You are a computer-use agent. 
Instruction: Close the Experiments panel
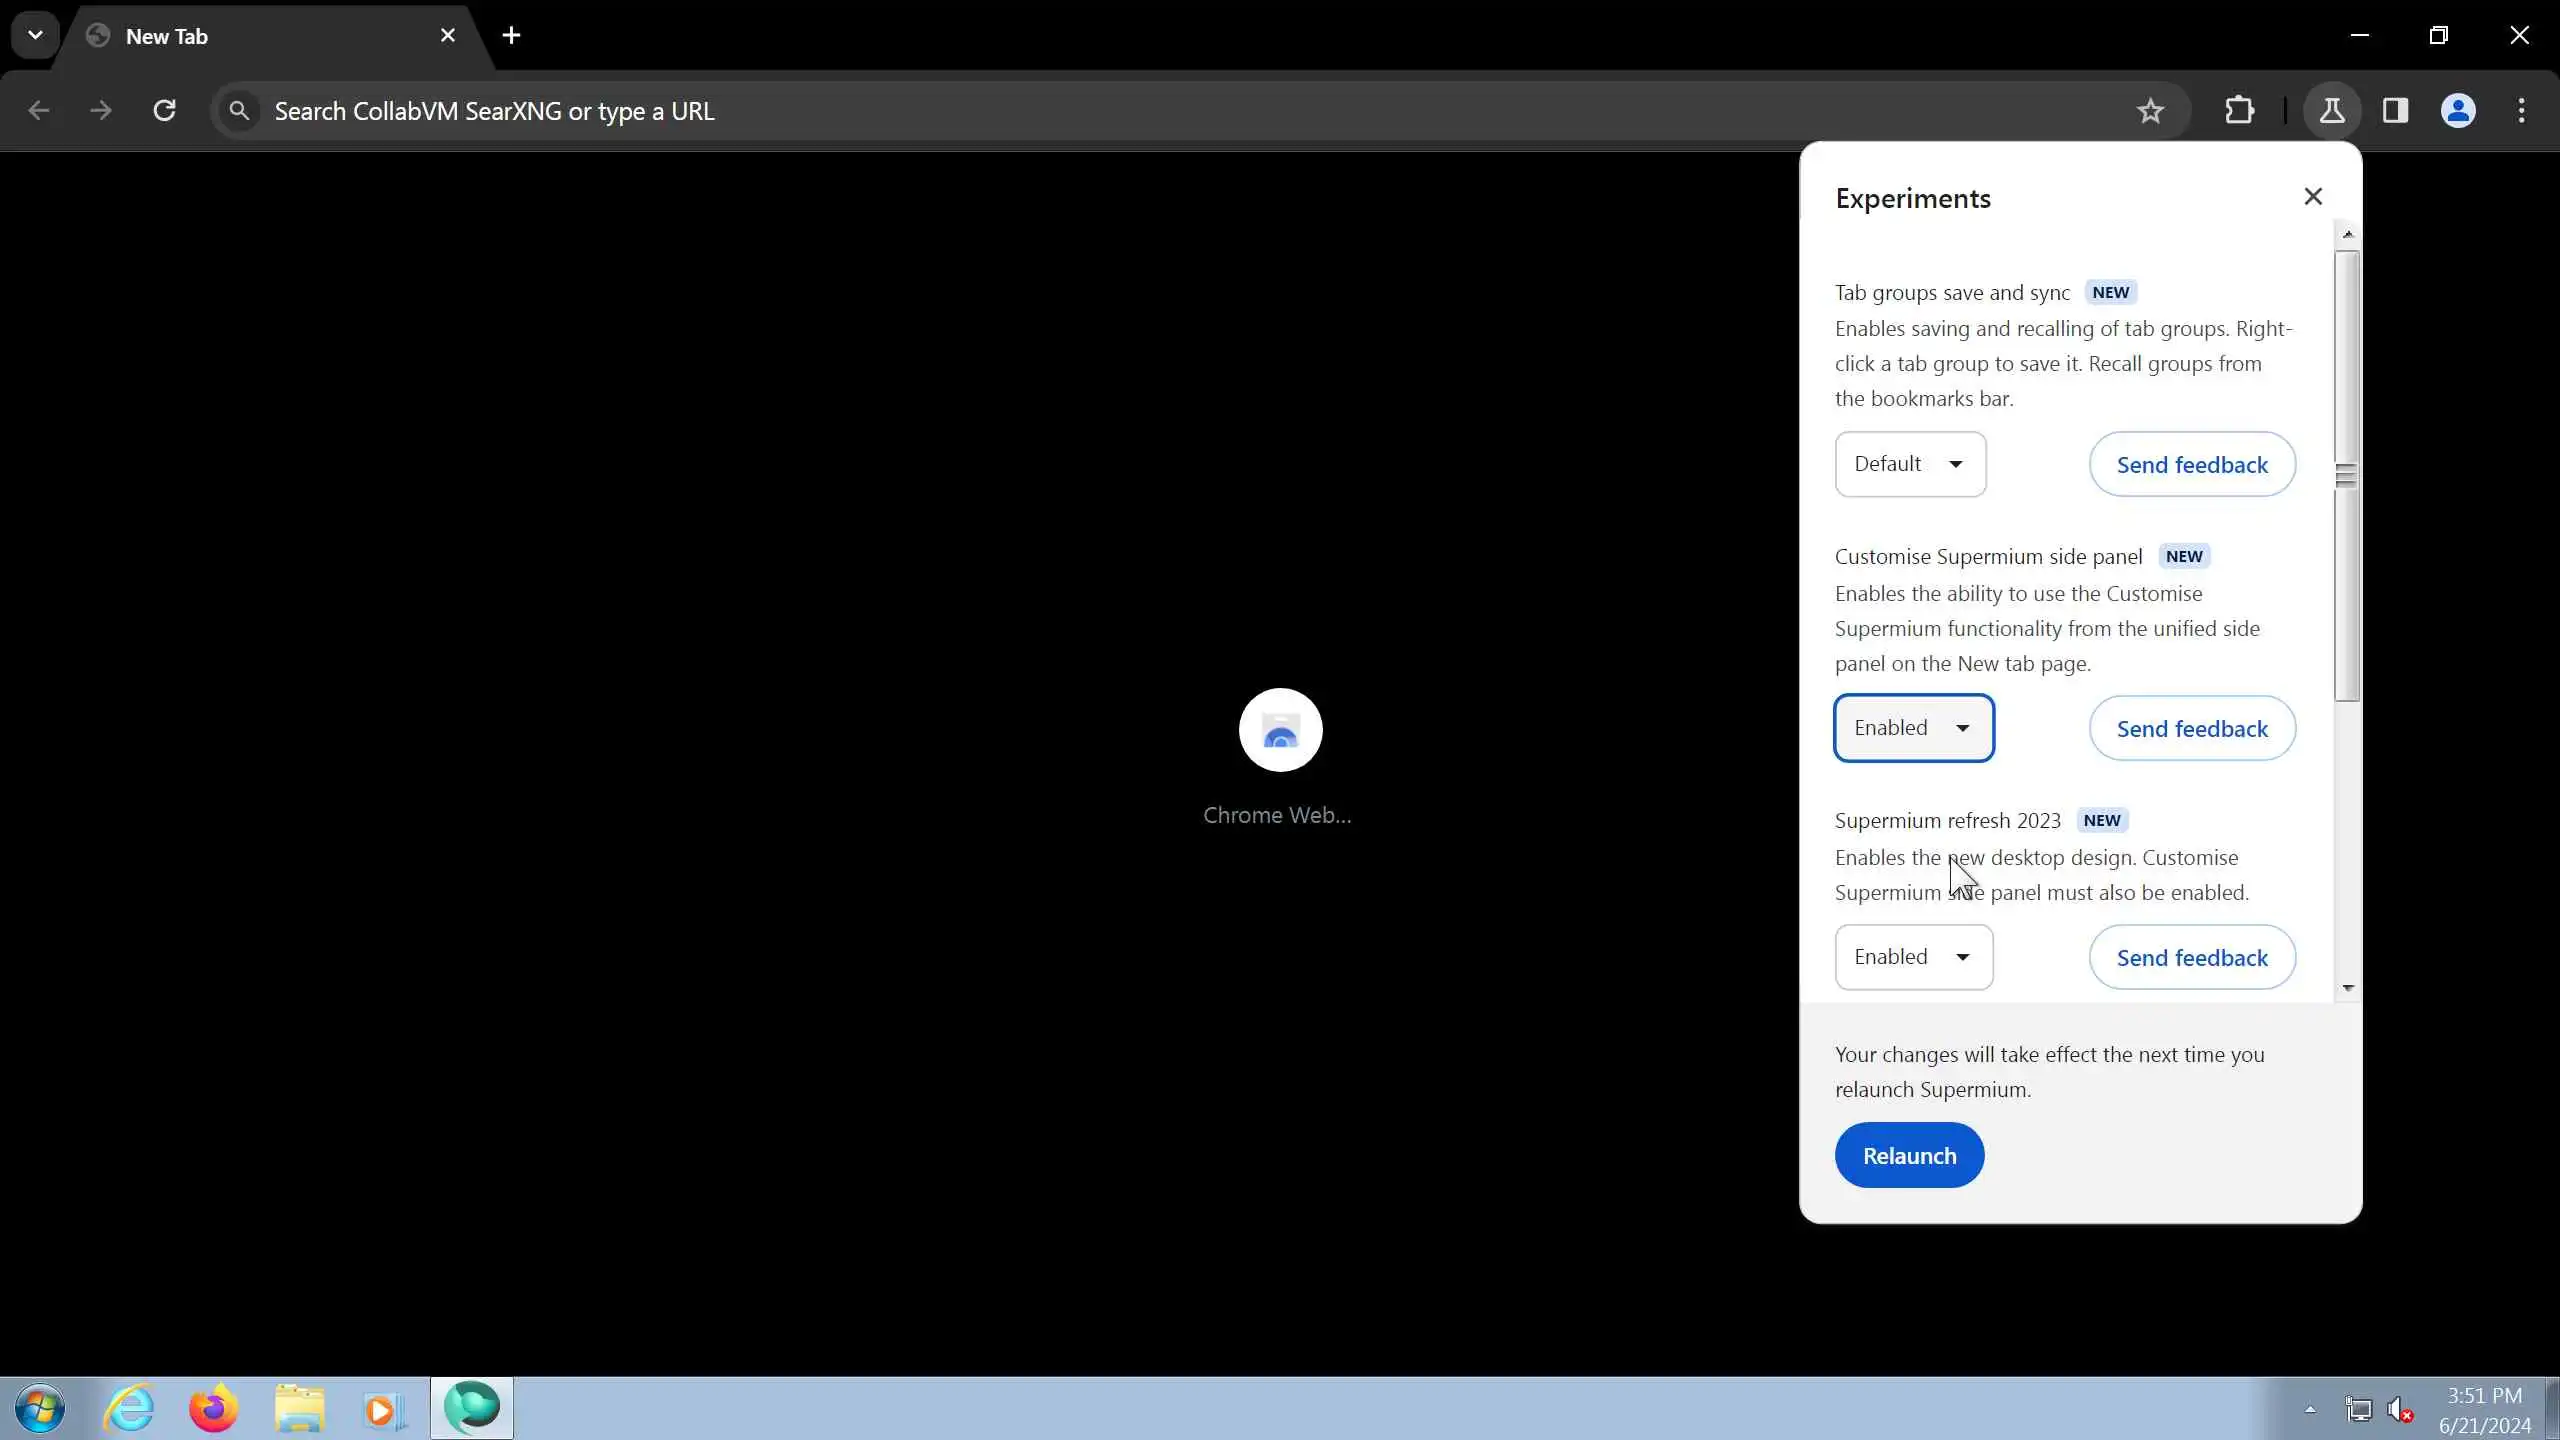tap(2312, 196)
